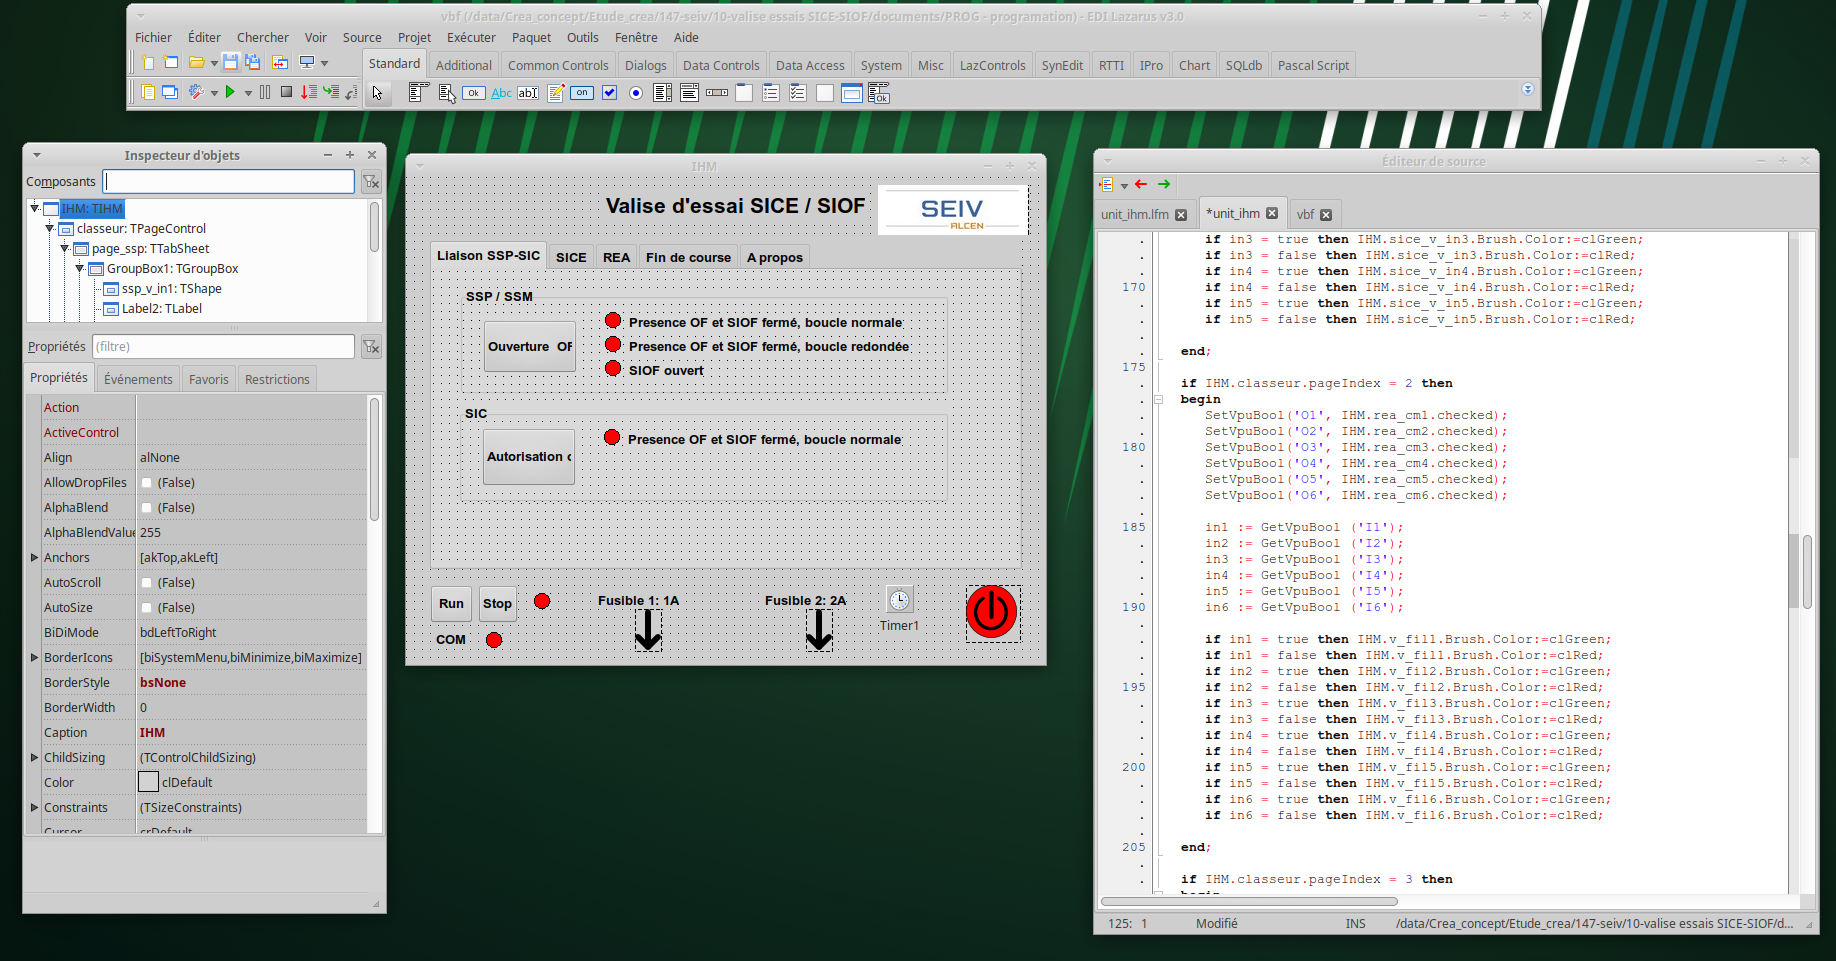This screenshot has width=1836, height=961.
Task: Select the Timer1 component on form
Action: (x=899, y=600)
